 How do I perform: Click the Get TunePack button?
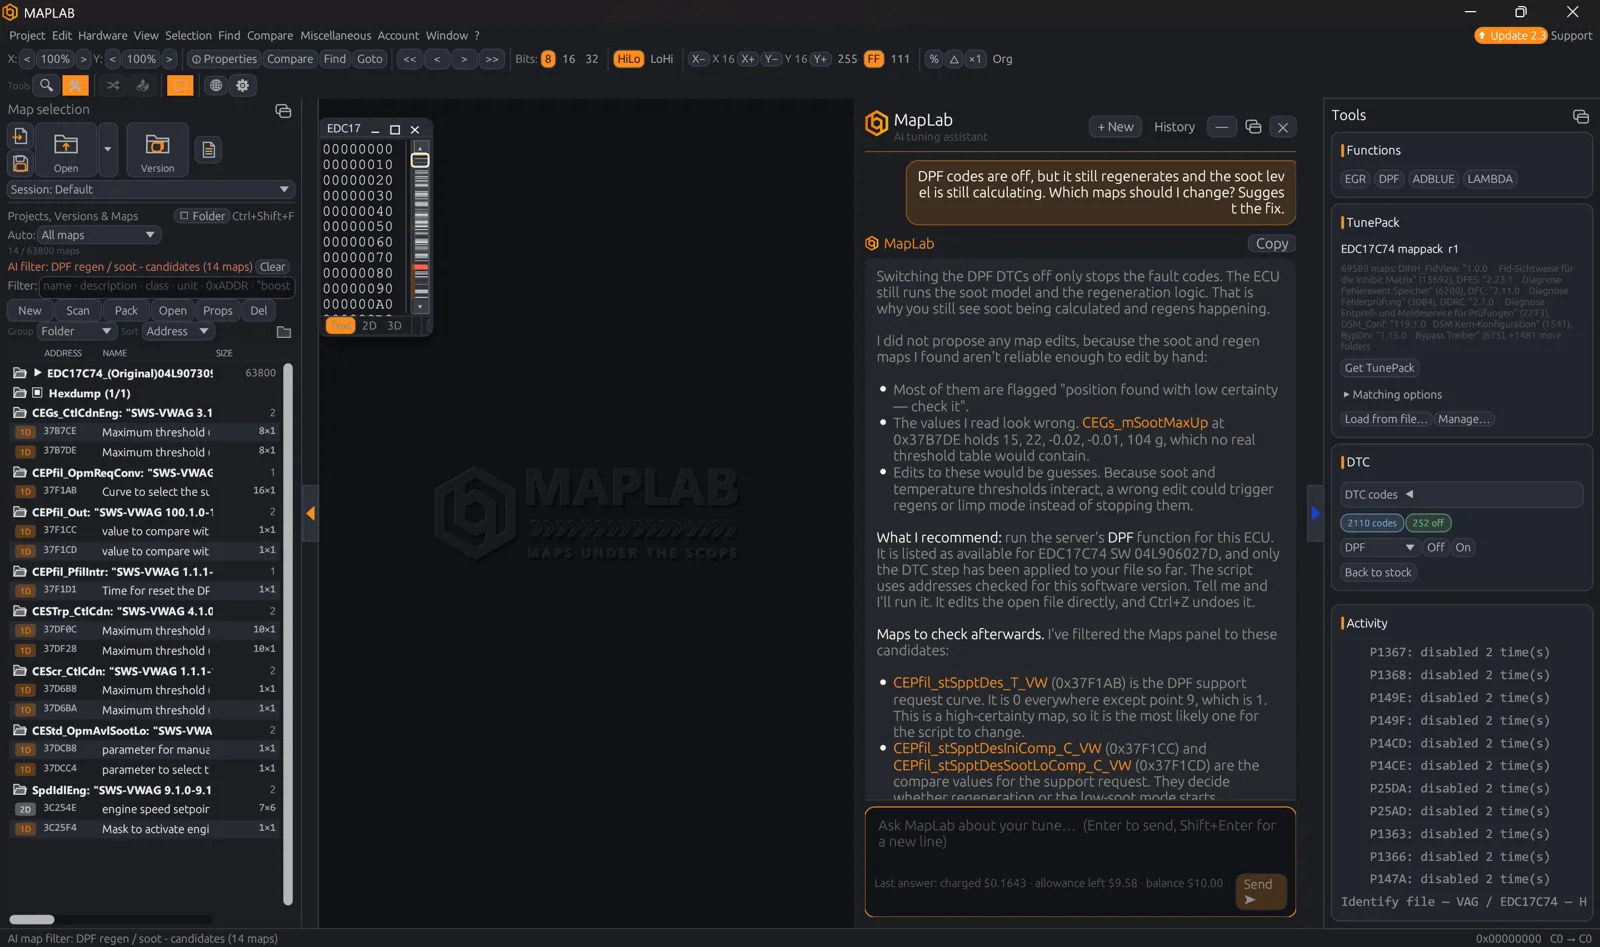1380,368
